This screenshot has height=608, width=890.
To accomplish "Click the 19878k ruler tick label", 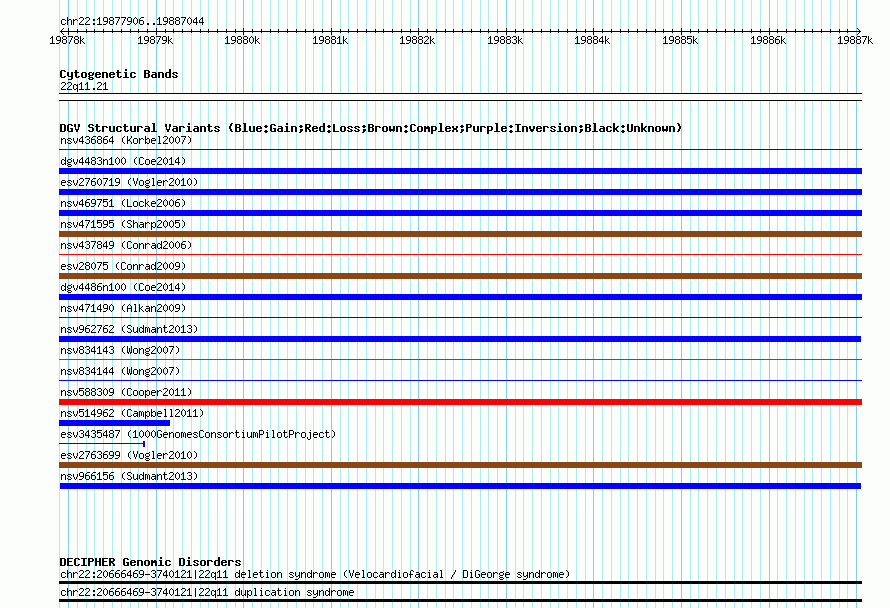I will click(x=67, y=40).
